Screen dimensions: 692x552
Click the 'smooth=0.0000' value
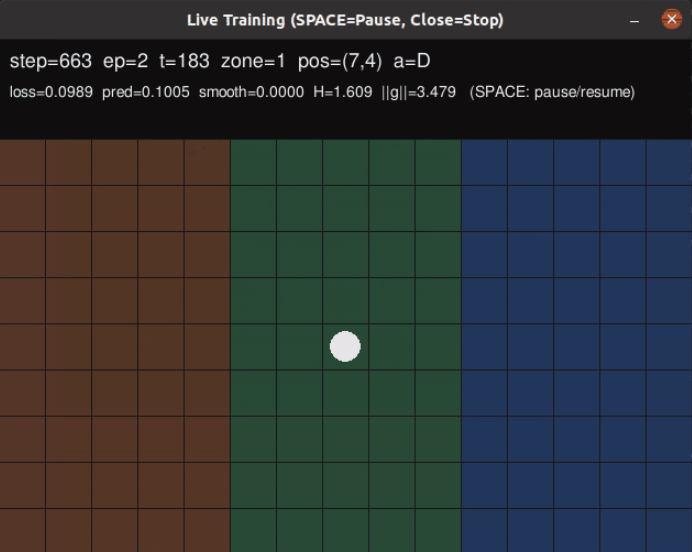[251, 92]
